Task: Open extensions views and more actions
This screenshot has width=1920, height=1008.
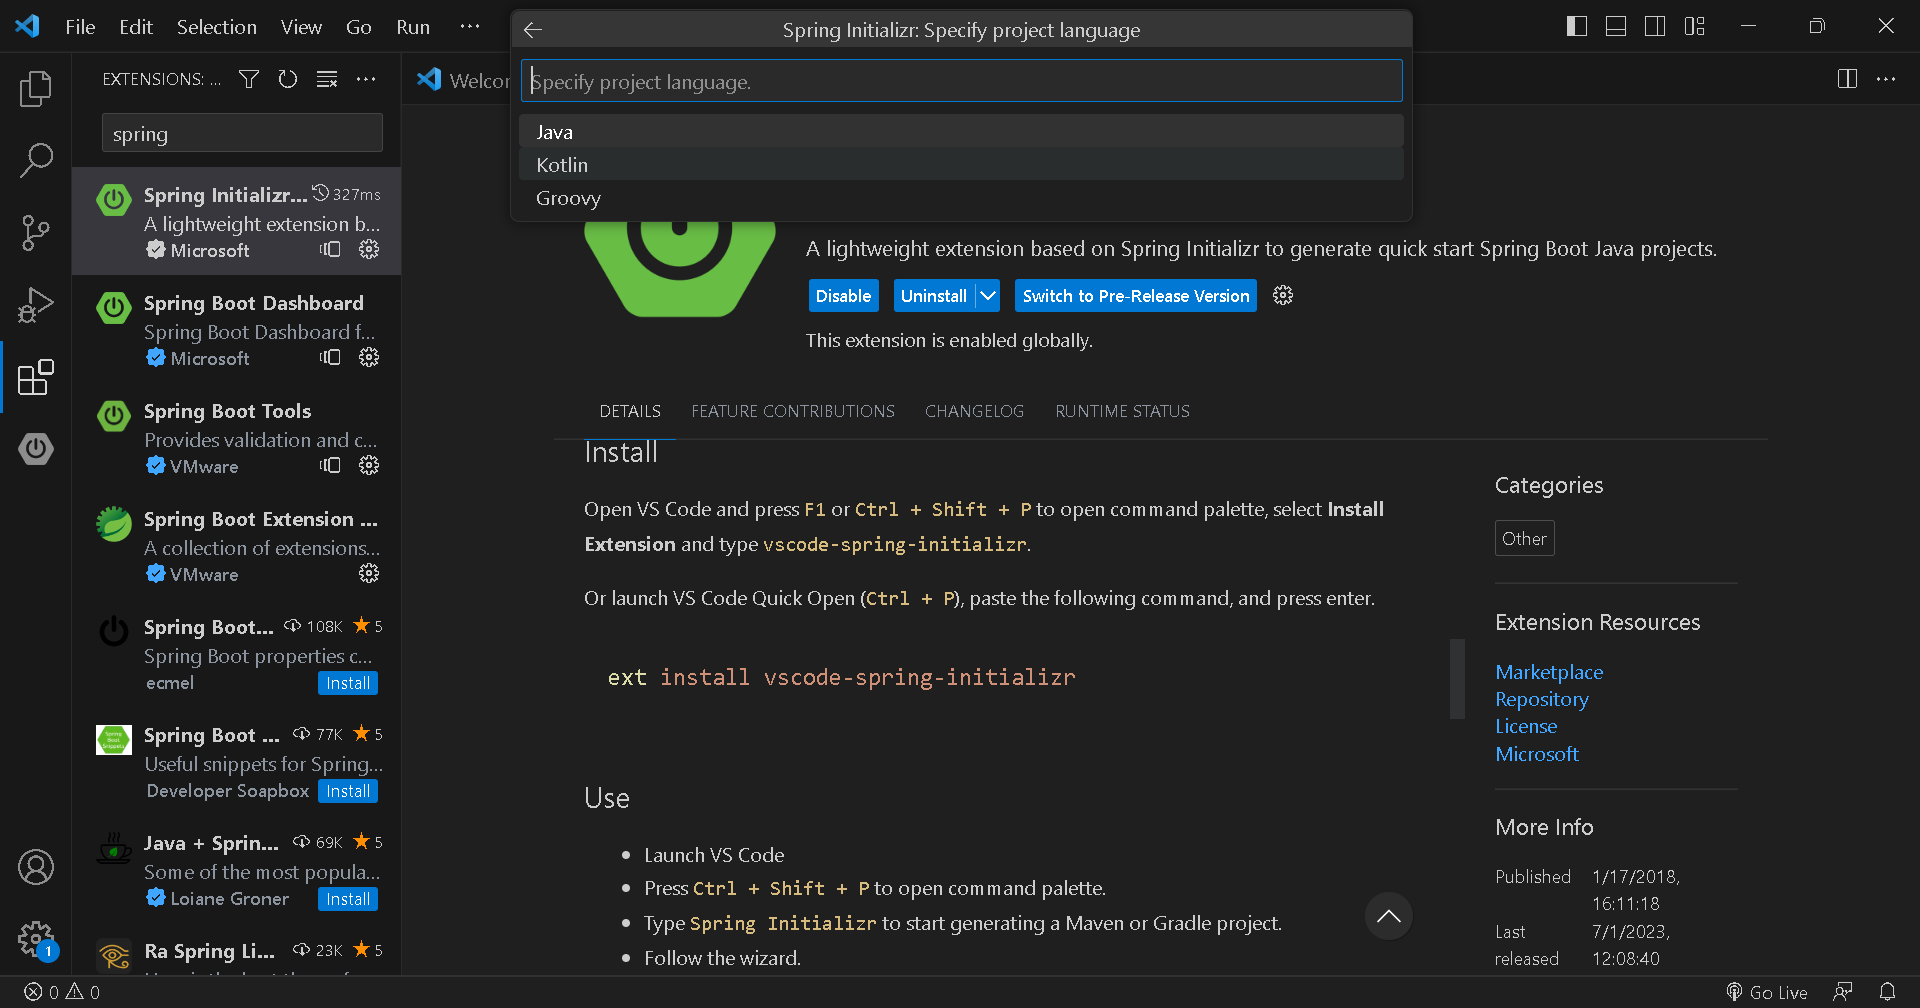Action: [366, 79]
